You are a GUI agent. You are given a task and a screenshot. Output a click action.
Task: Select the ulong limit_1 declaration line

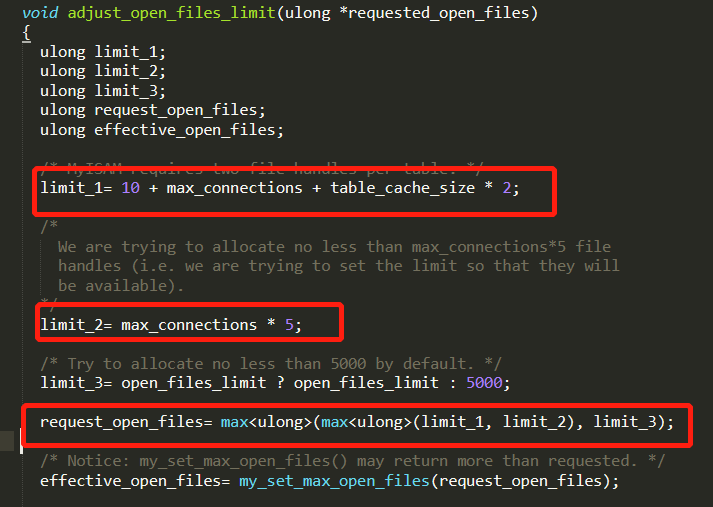point(103,52)
